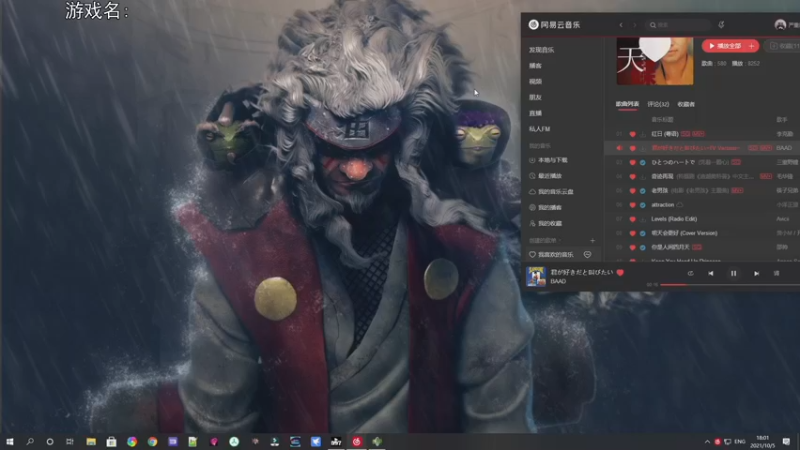800x450 pixels.
Task: Add all songs to queue plus icon
Action: 752,46
